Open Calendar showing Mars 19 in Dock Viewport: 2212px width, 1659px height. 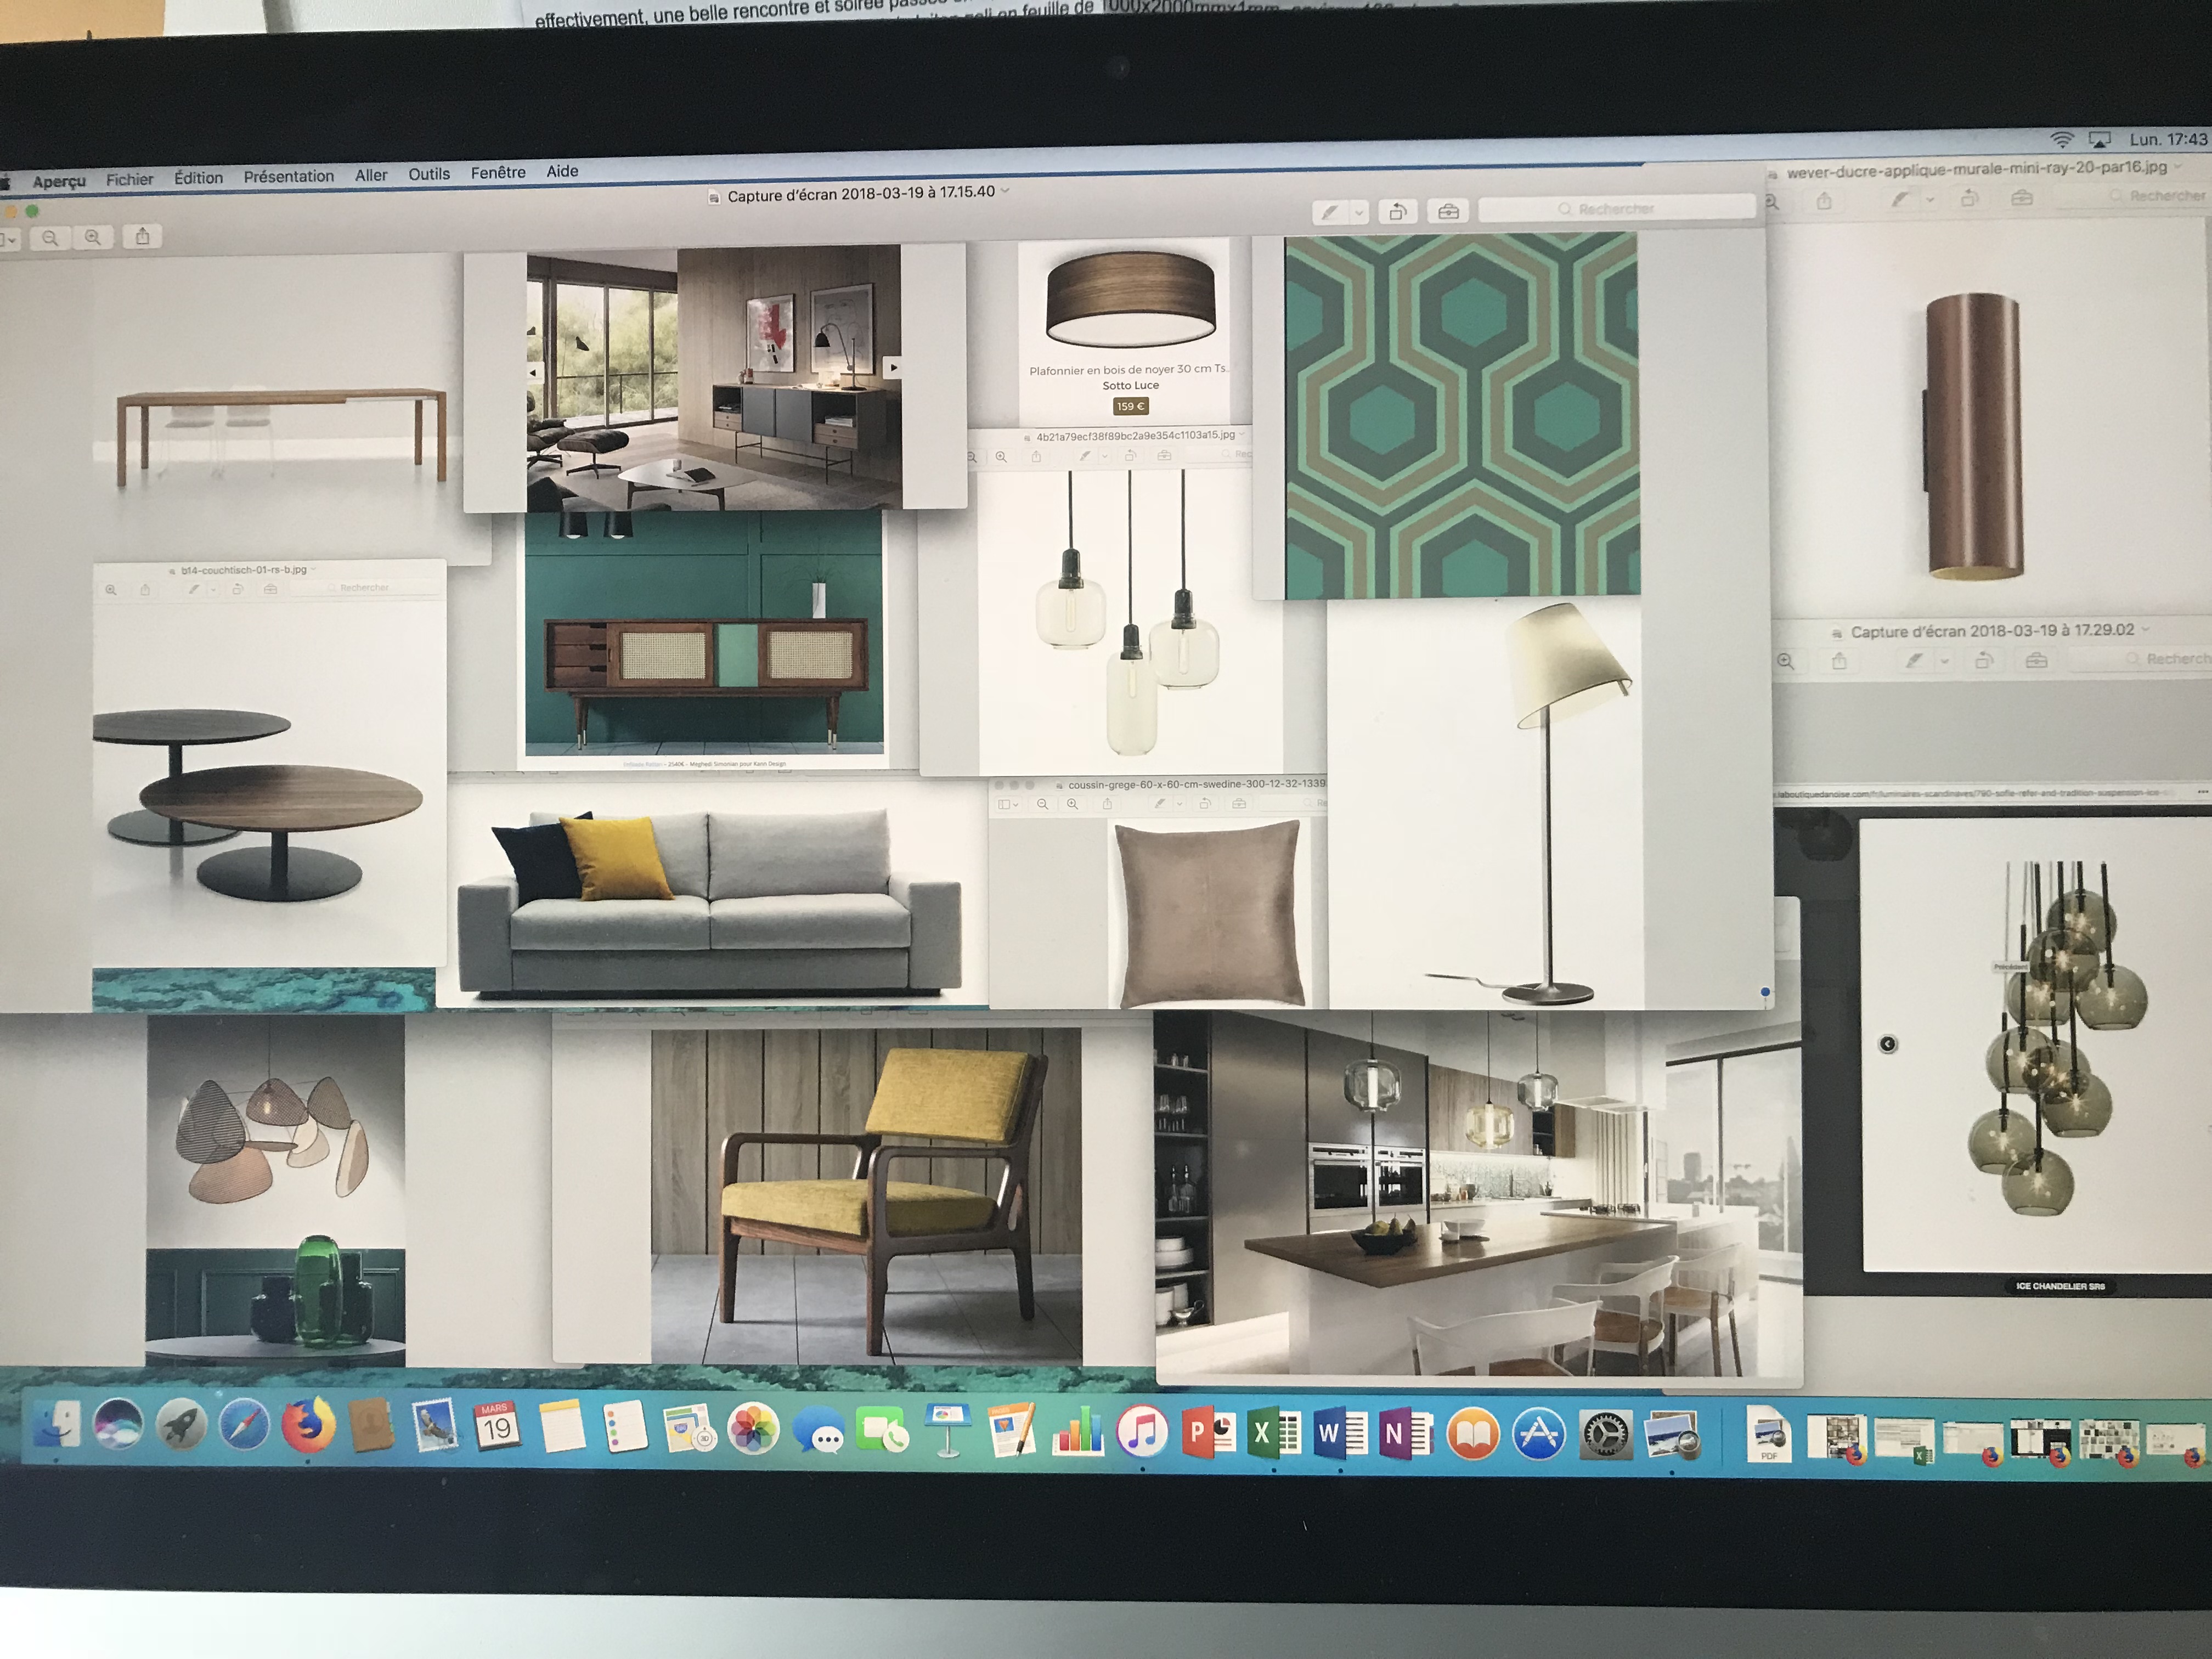pyautogui.click(x=497, y=1425)
